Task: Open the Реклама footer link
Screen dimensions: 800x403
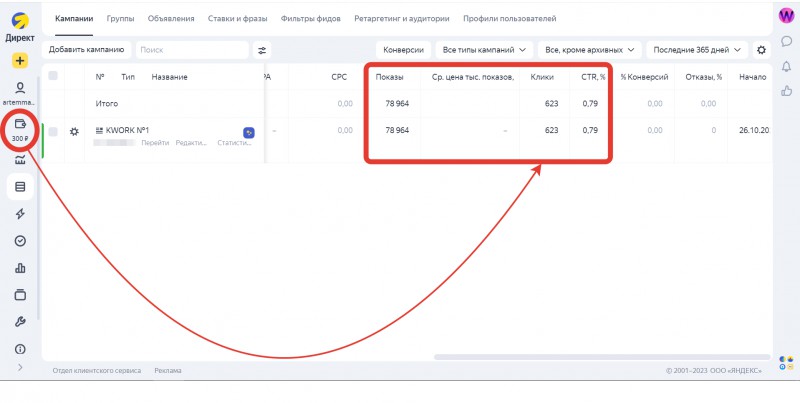Action: 168,370
